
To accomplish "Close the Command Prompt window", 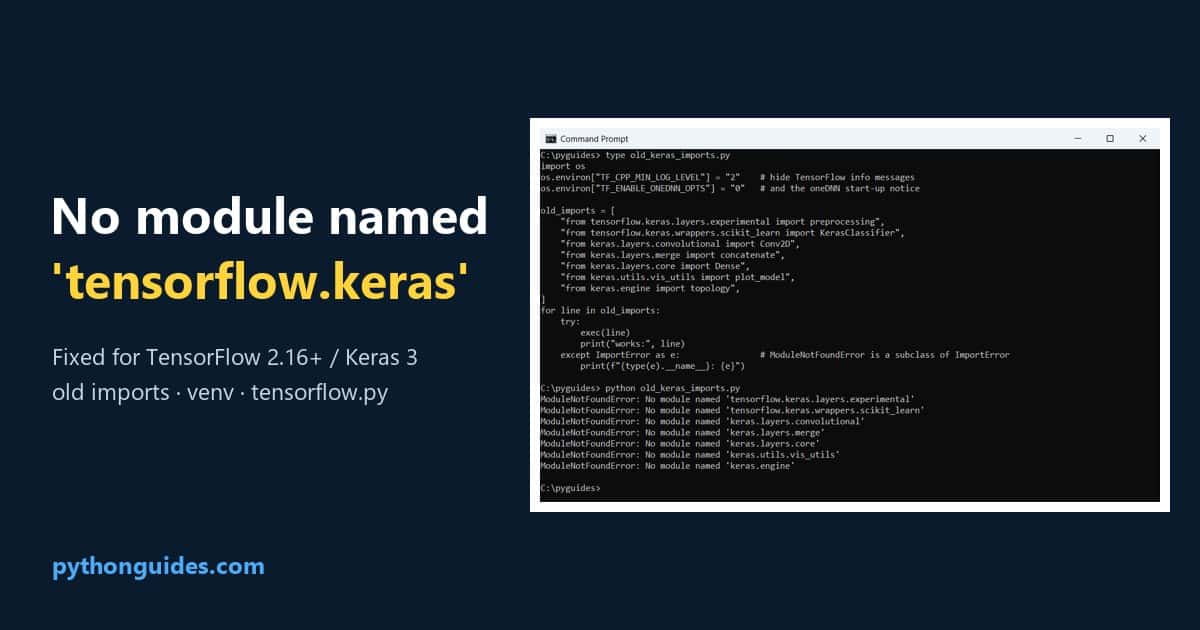I will 1142,139.
